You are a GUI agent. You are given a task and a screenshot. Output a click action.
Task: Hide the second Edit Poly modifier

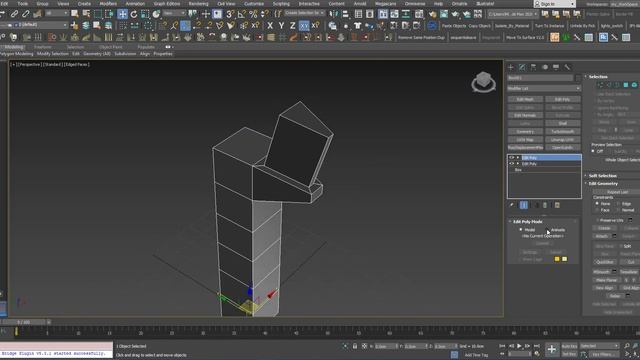point(511,164)
